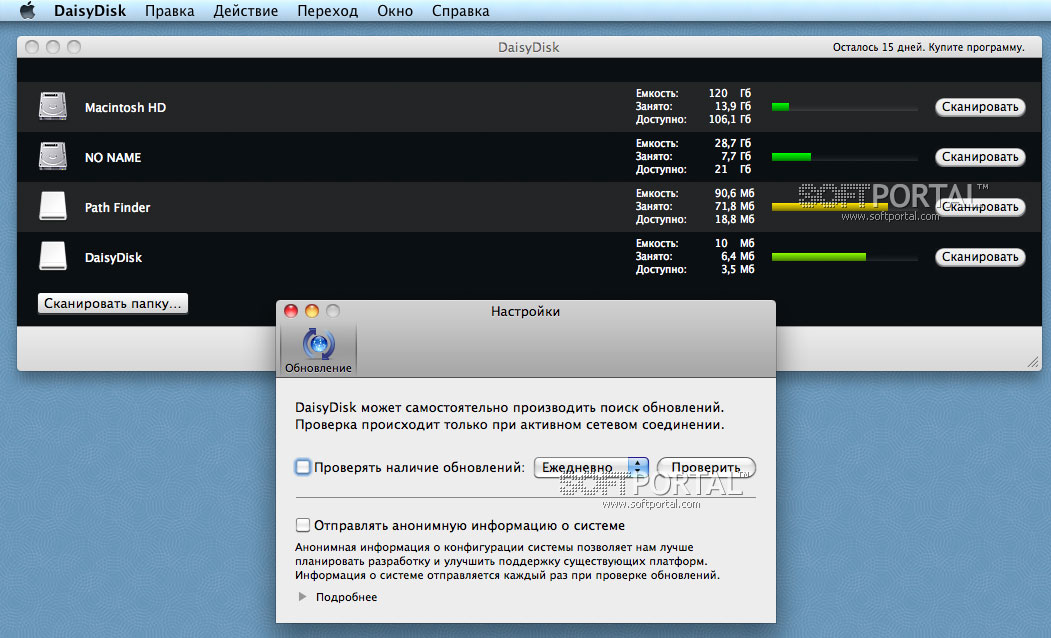Open the Ежедневно frequency dropdown
Viewport: 1051px width, 638px height.
pos(591,467)
